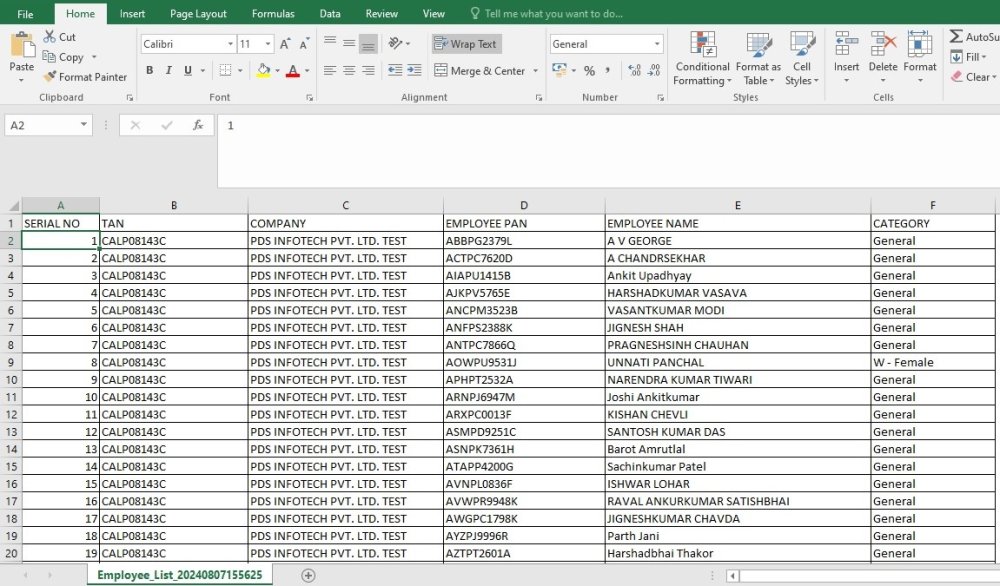This screenshot has width=1000, height=586.
Task: Click Increase Decimal
Action: [x=634, y=70]
